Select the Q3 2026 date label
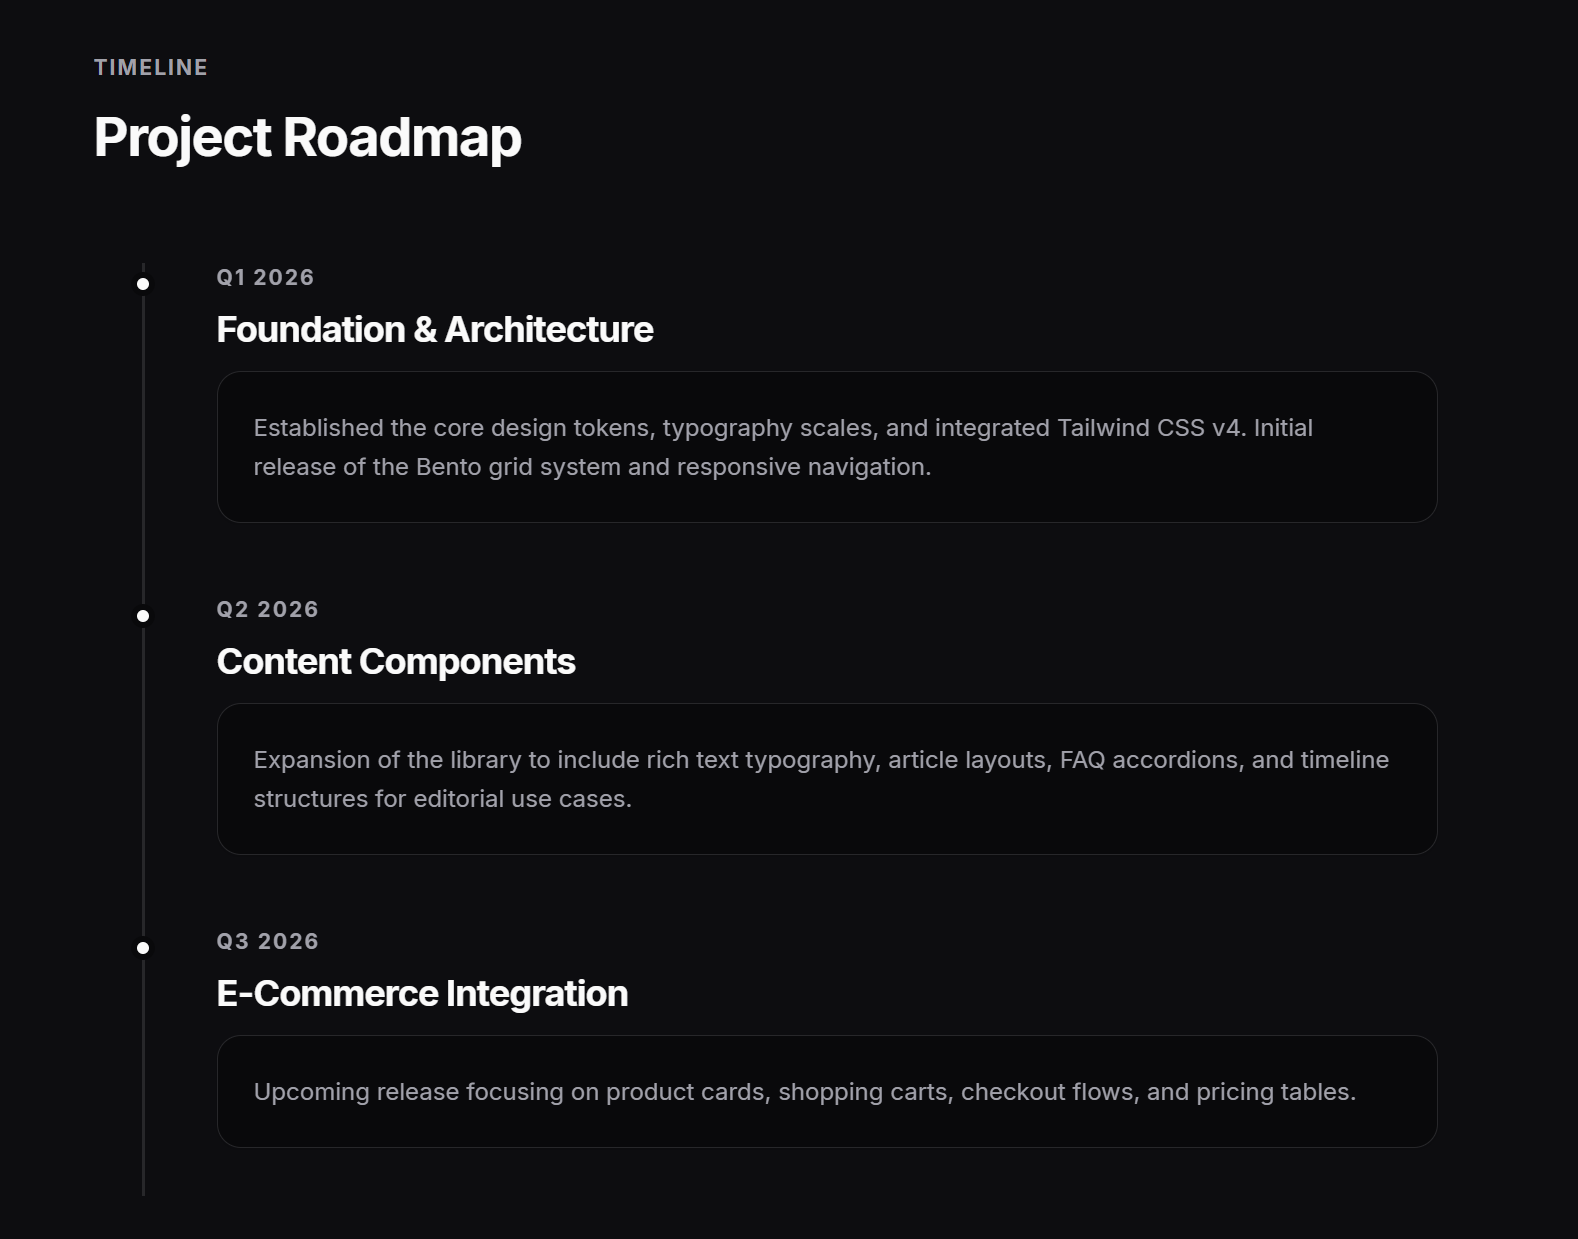1578x1239 pixels. [x=267, y=941]
